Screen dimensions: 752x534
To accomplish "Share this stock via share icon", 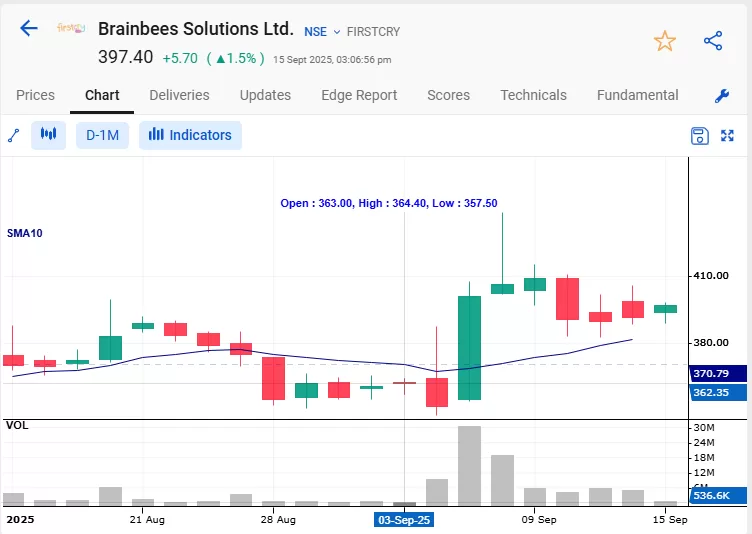I will [713, 41].
